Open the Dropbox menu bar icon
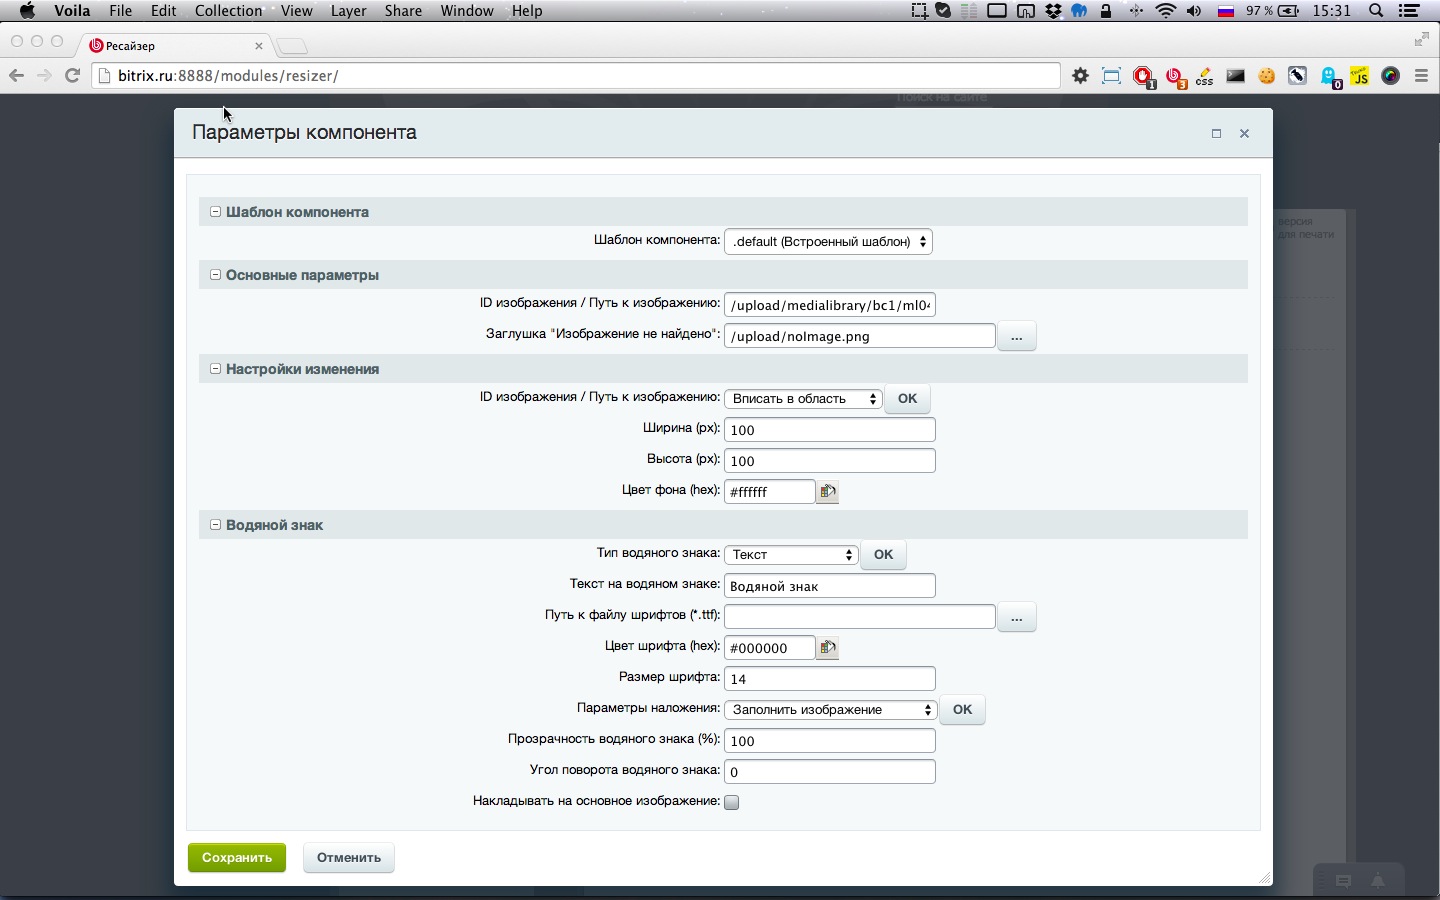The height and width of the screenshot is (900, 1440). (x=1053, y=11)
